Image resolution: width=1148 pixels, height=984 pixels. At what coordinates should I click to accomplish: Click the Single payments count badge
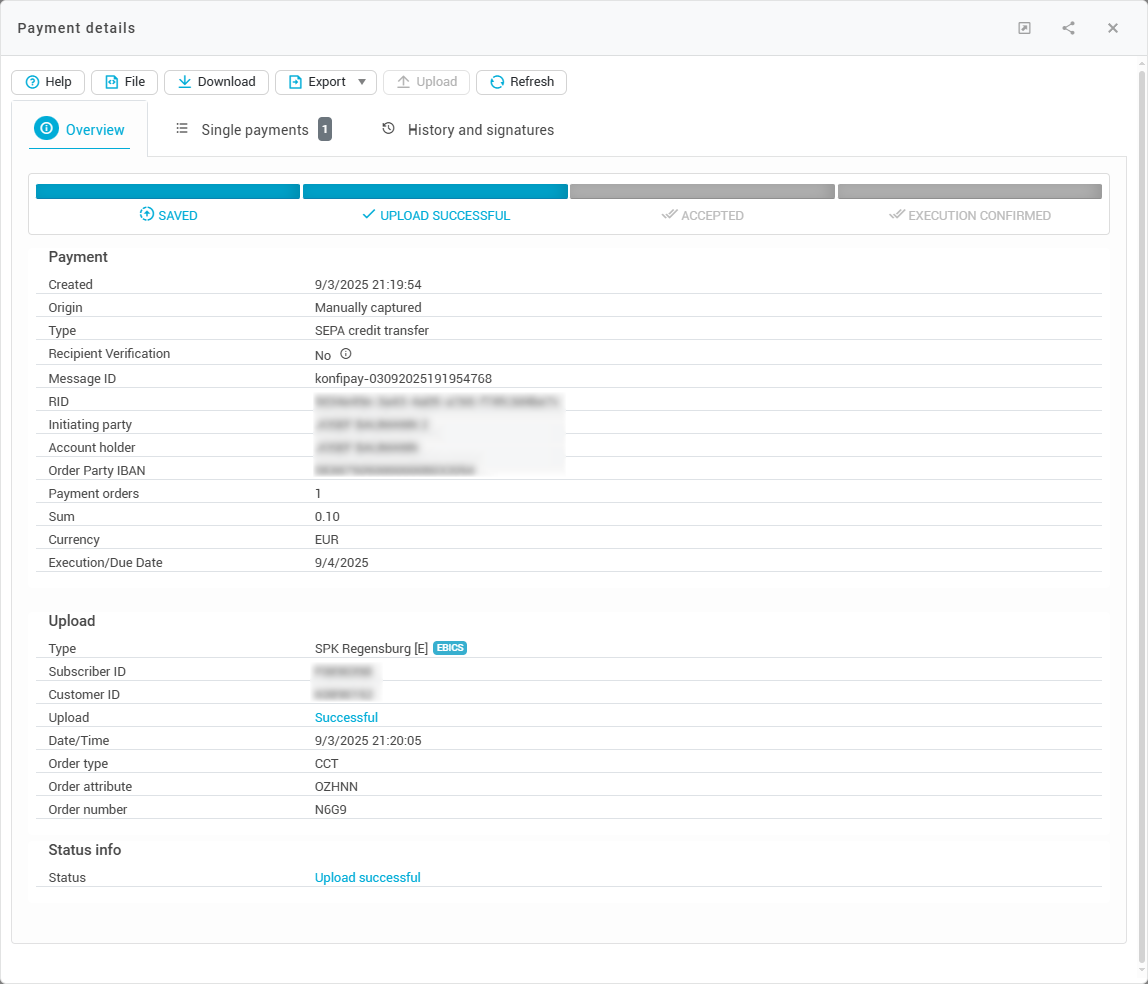pos(325,129)
